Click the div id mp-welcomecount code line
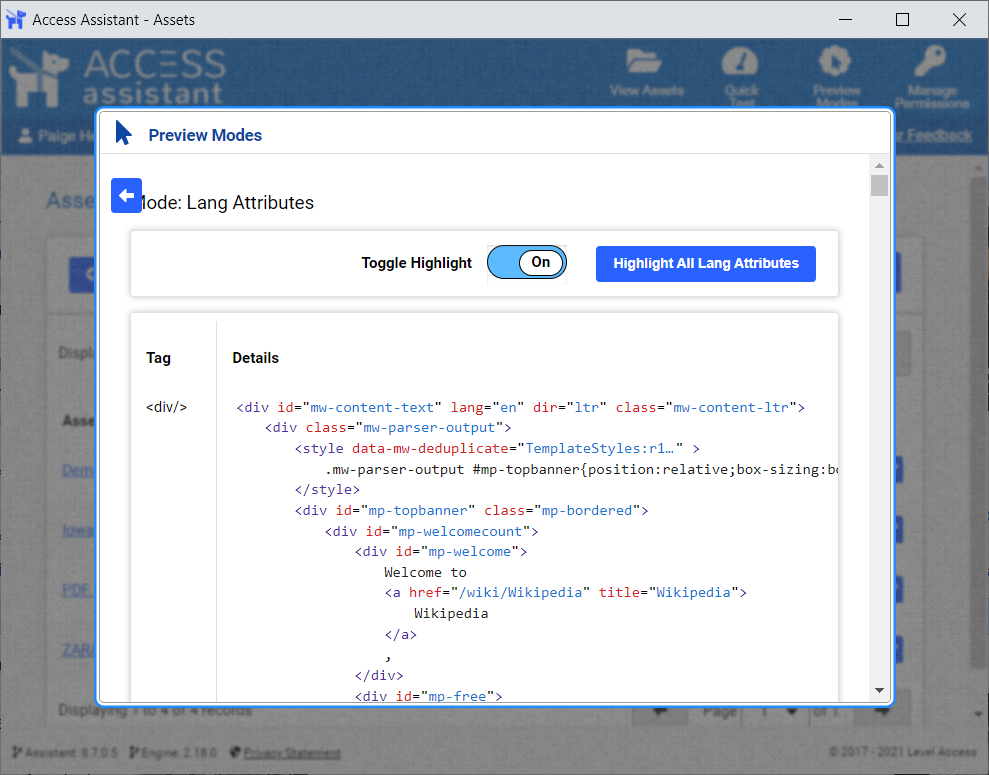 pyautogui.click(x=431, y=531)
